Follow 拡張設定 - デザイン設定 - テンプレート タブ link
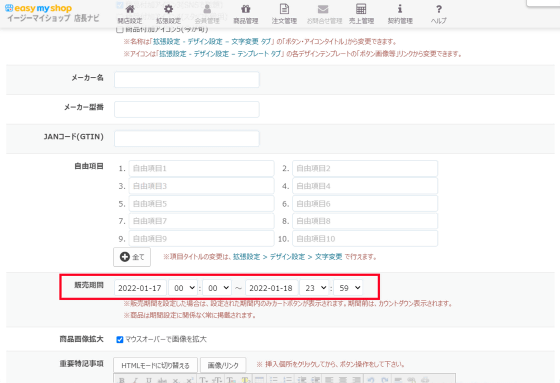 (x=220, y=54)
